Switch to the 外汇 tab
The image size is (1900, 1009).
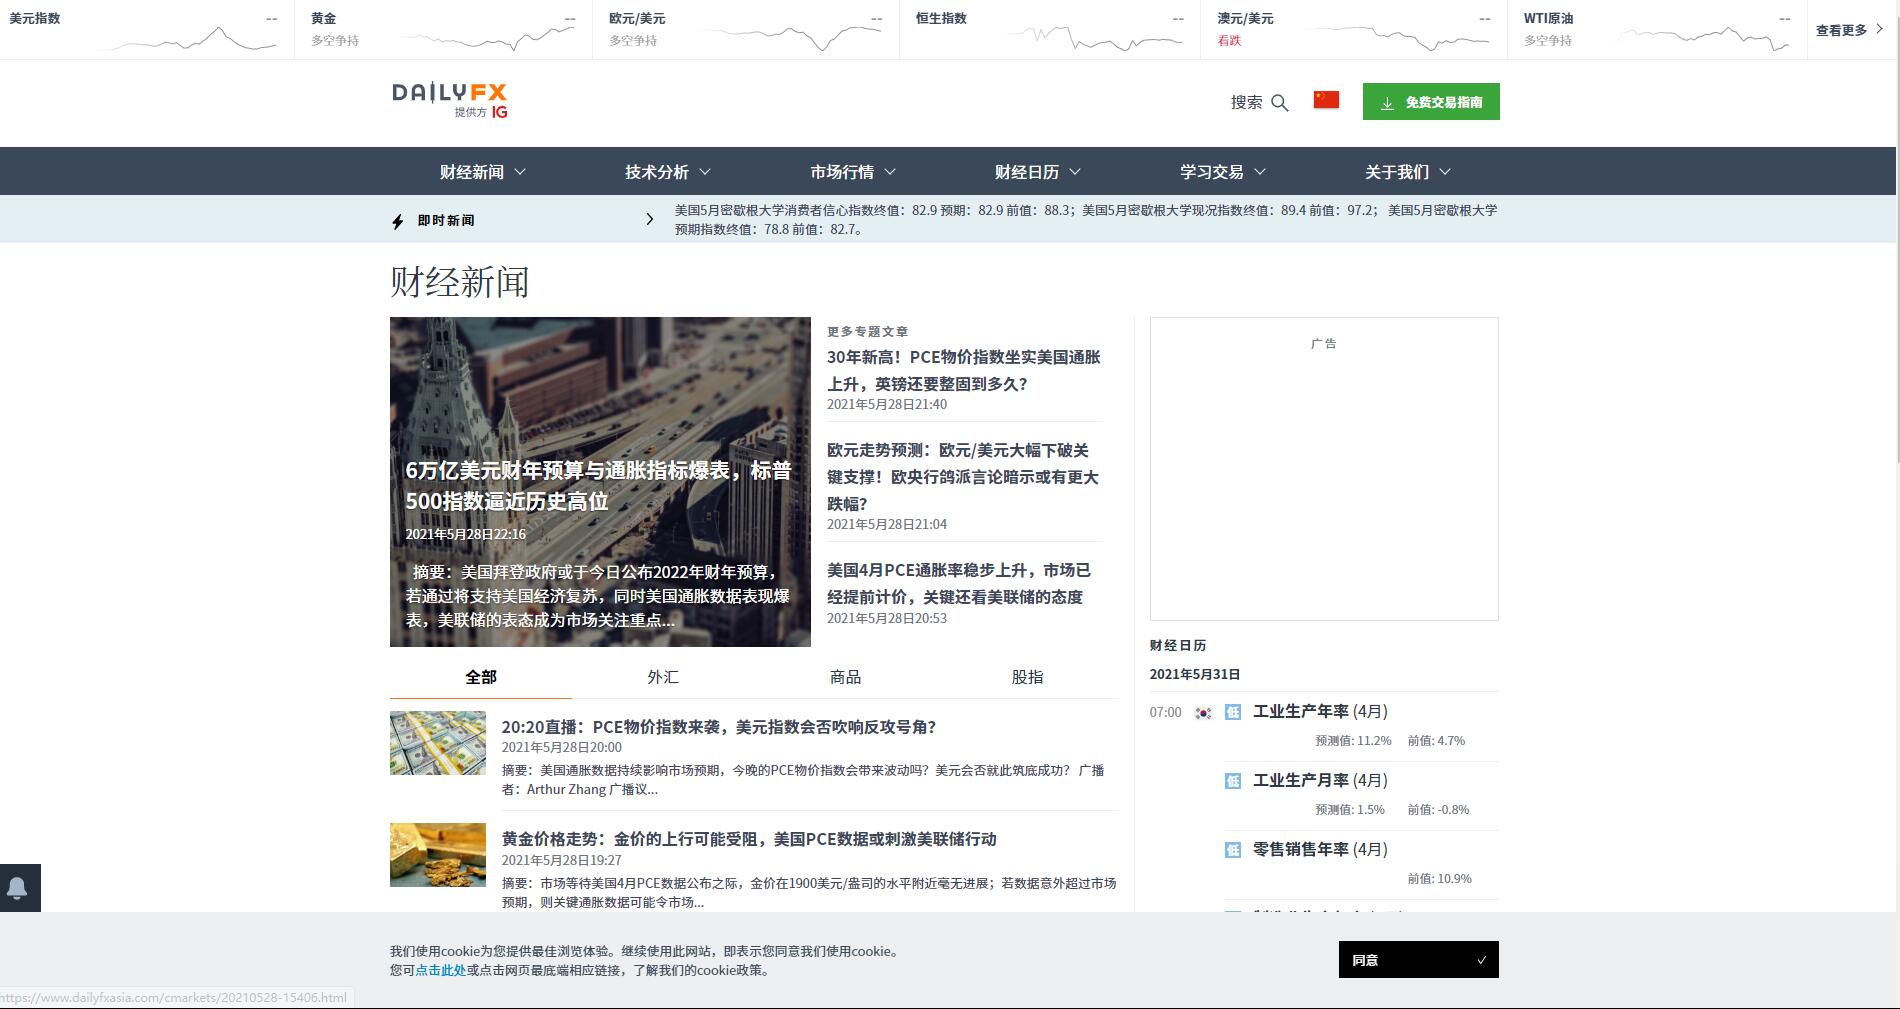[662, 677]
